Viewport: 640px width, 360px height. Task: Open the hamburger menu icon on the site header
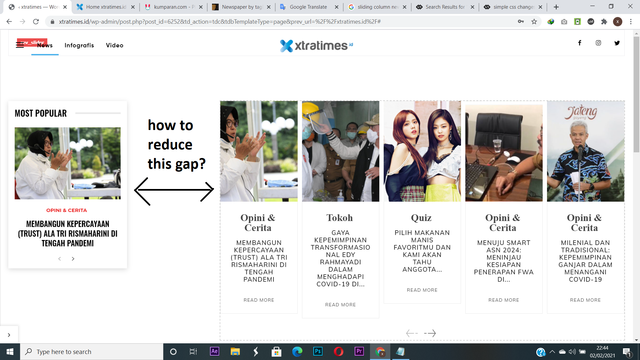(20, 45)
